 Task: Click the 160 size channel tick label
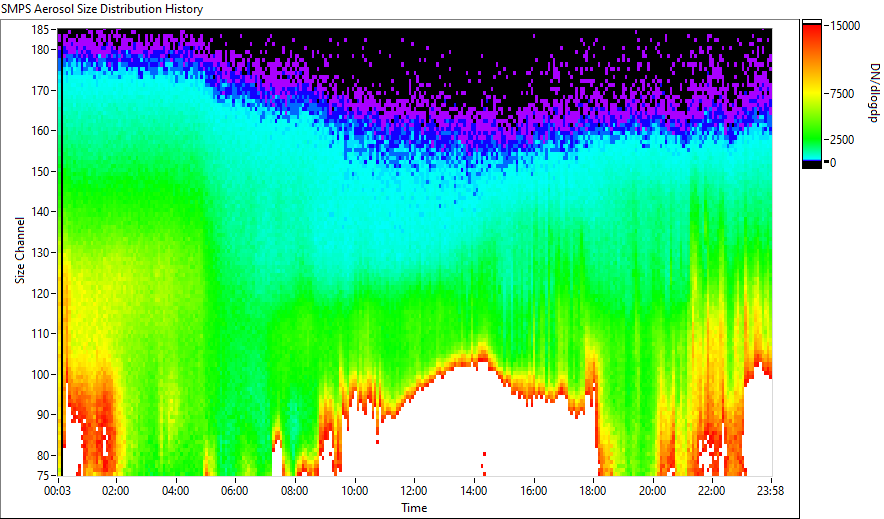[40, 131]
